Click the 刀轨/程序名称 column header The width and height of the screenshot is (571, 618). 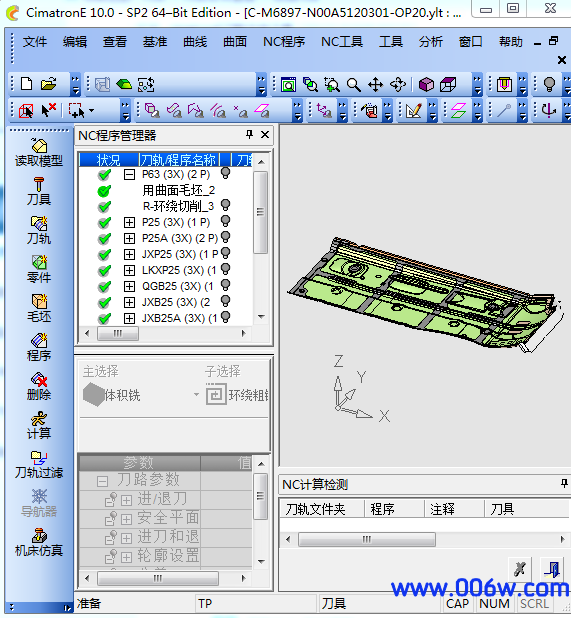pos(179,160)
